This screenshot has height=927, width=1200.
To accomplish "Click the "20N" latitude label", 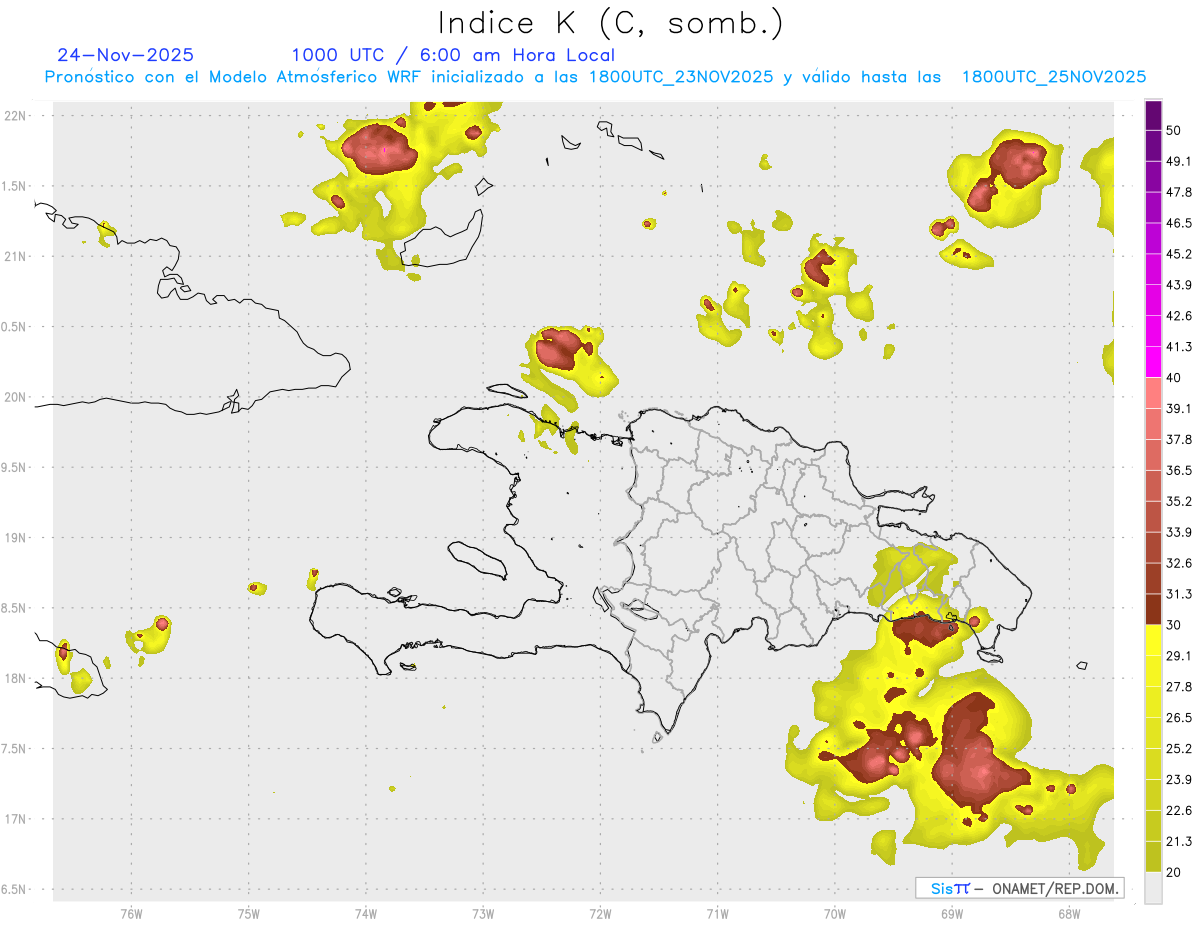I will tap(16, 397).
